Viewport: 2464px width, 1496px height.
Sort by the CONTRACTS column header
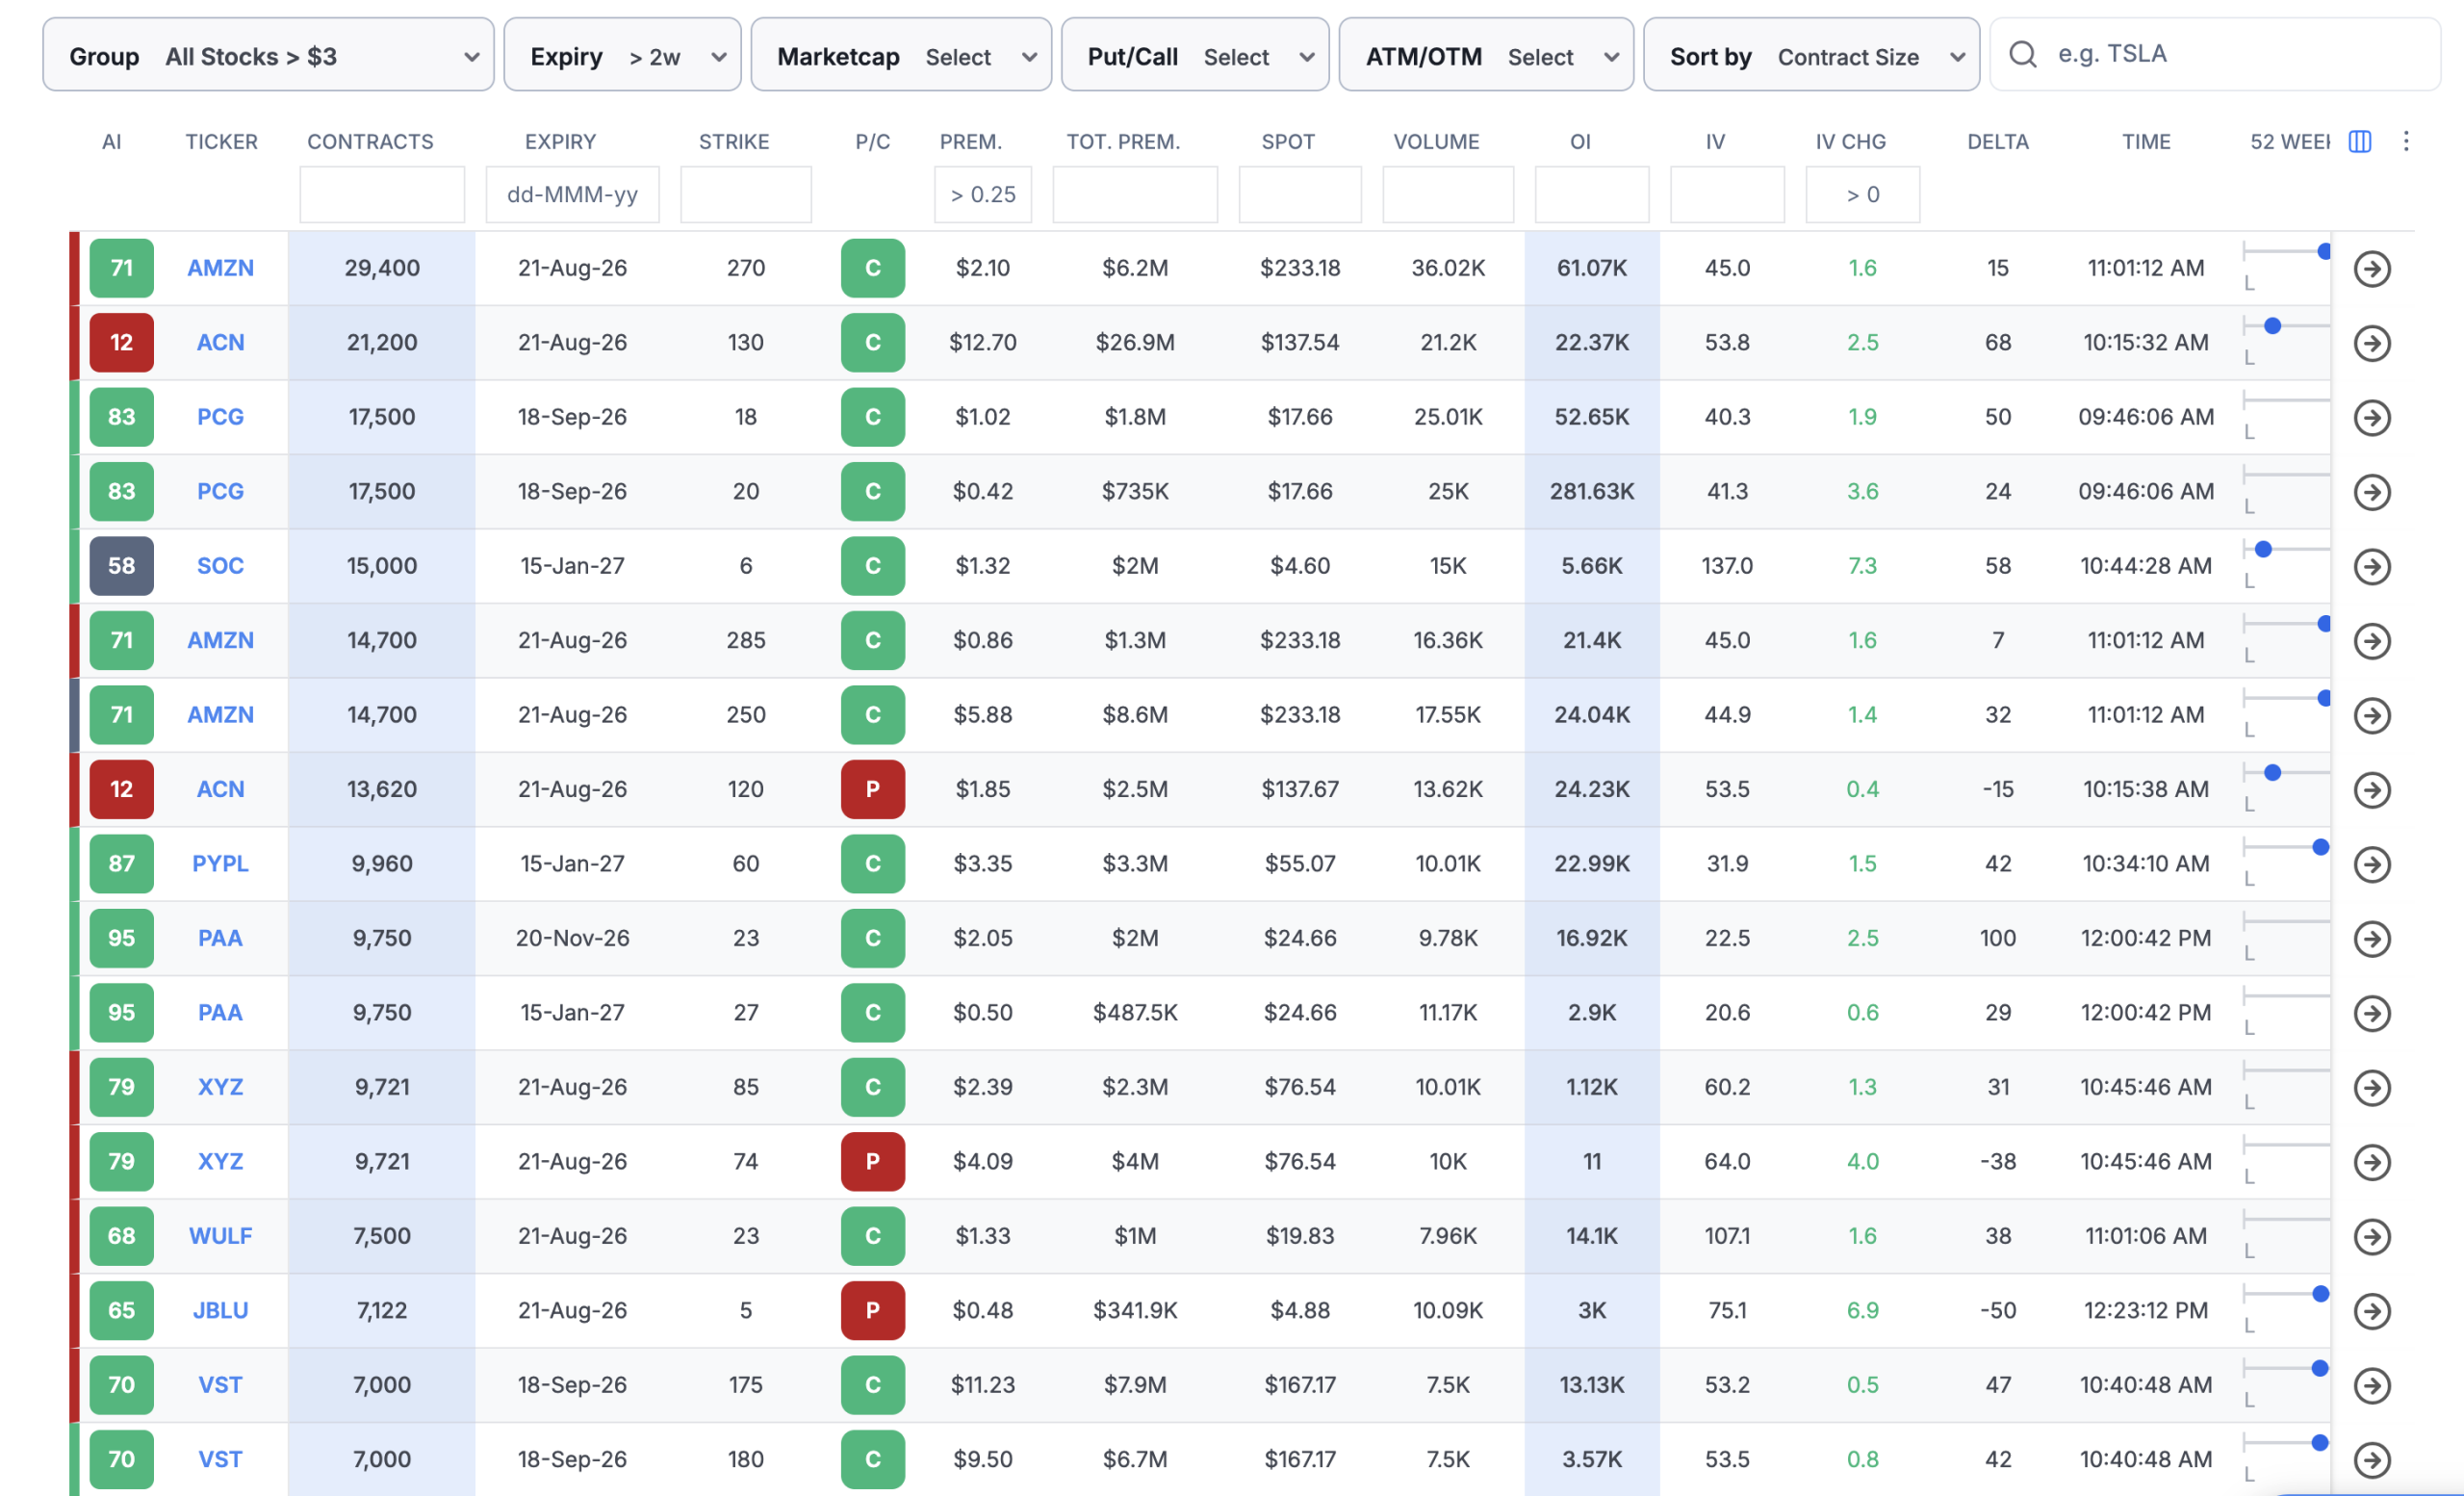(370, 142)
